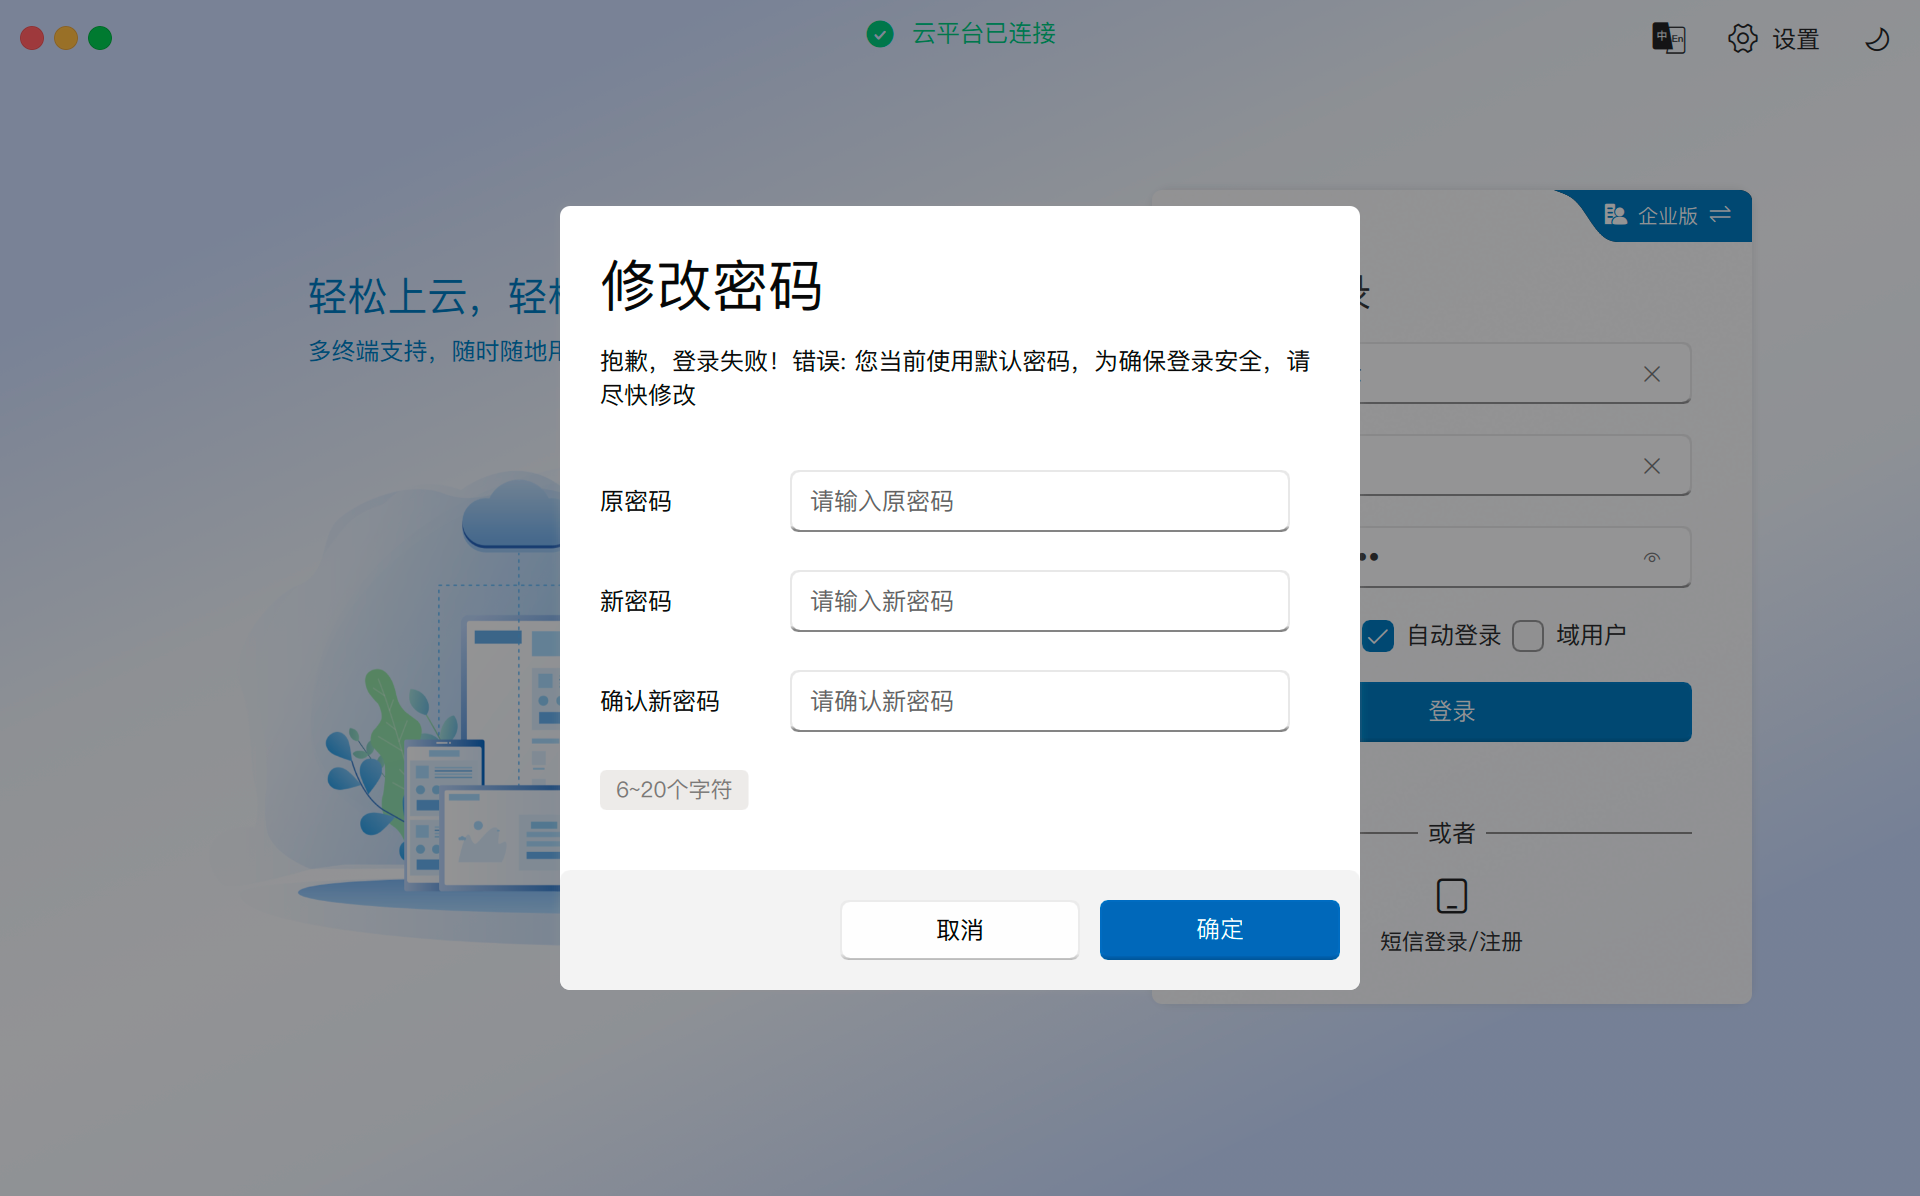This screenshot has height=1196, width=1920.
Task: Click the 请输入原密码 input field
Action: click(x=1039, y=501)
